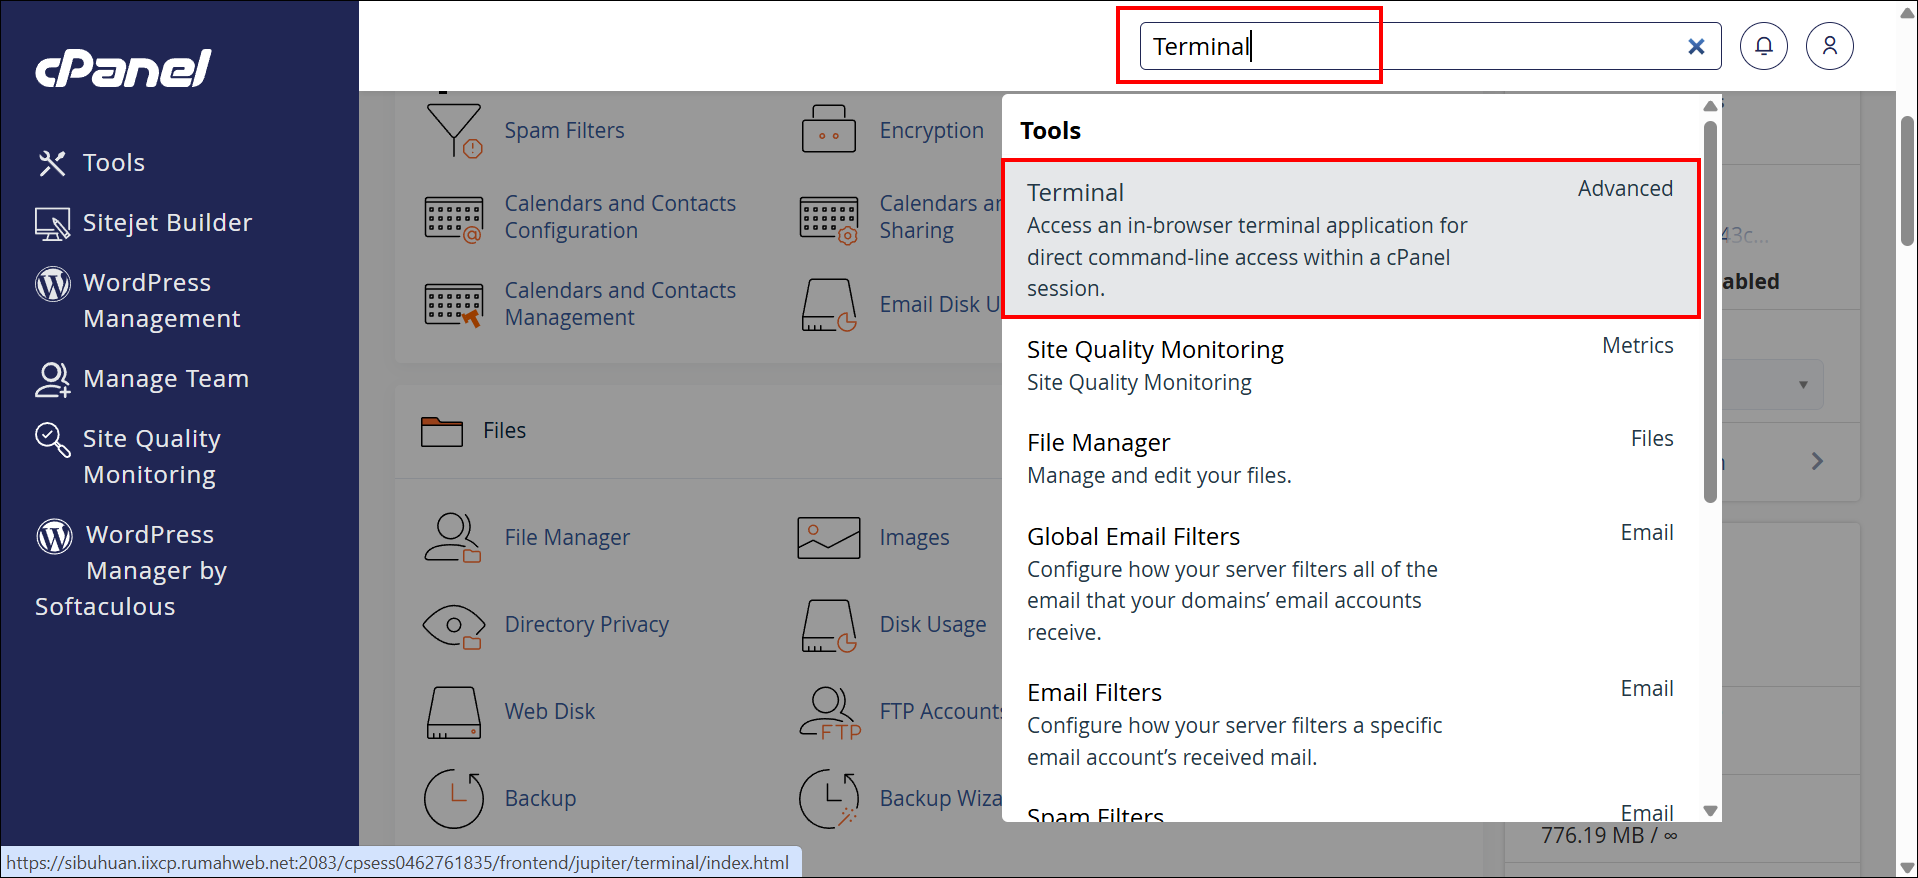
Task: Click the Images picture icon
Action: click(x=828, y=538)
